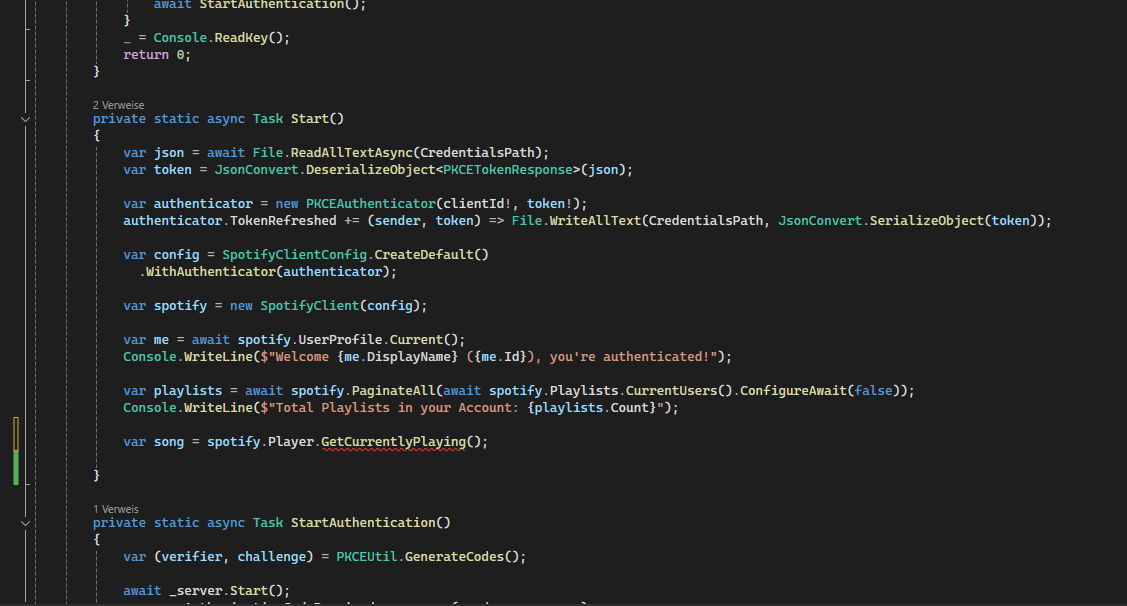This screenshot has height=606, width=1127.
Task: Open the '1 Verweis' references link
Action: coord(116,509)
